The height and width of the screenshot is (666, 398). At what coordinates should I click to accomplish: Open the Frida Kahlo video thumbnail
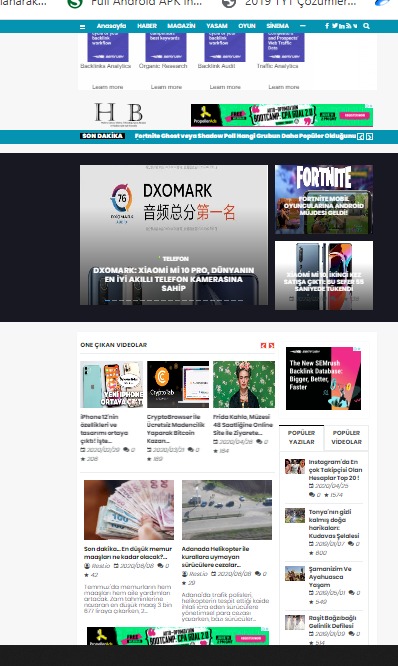click(244, 384)
